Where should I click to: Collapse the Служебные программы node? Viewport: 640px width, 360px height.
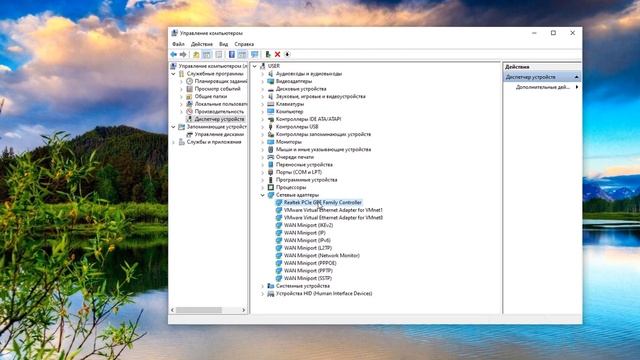pyautogui.click(x=173, y=74)
